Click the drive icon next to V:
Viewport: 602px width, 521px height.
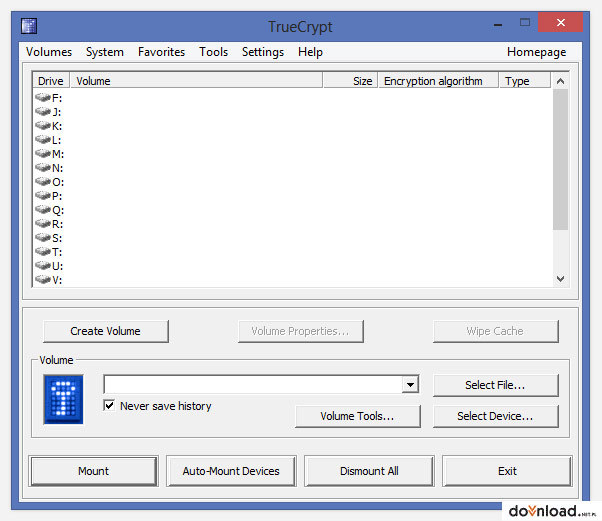43,280
